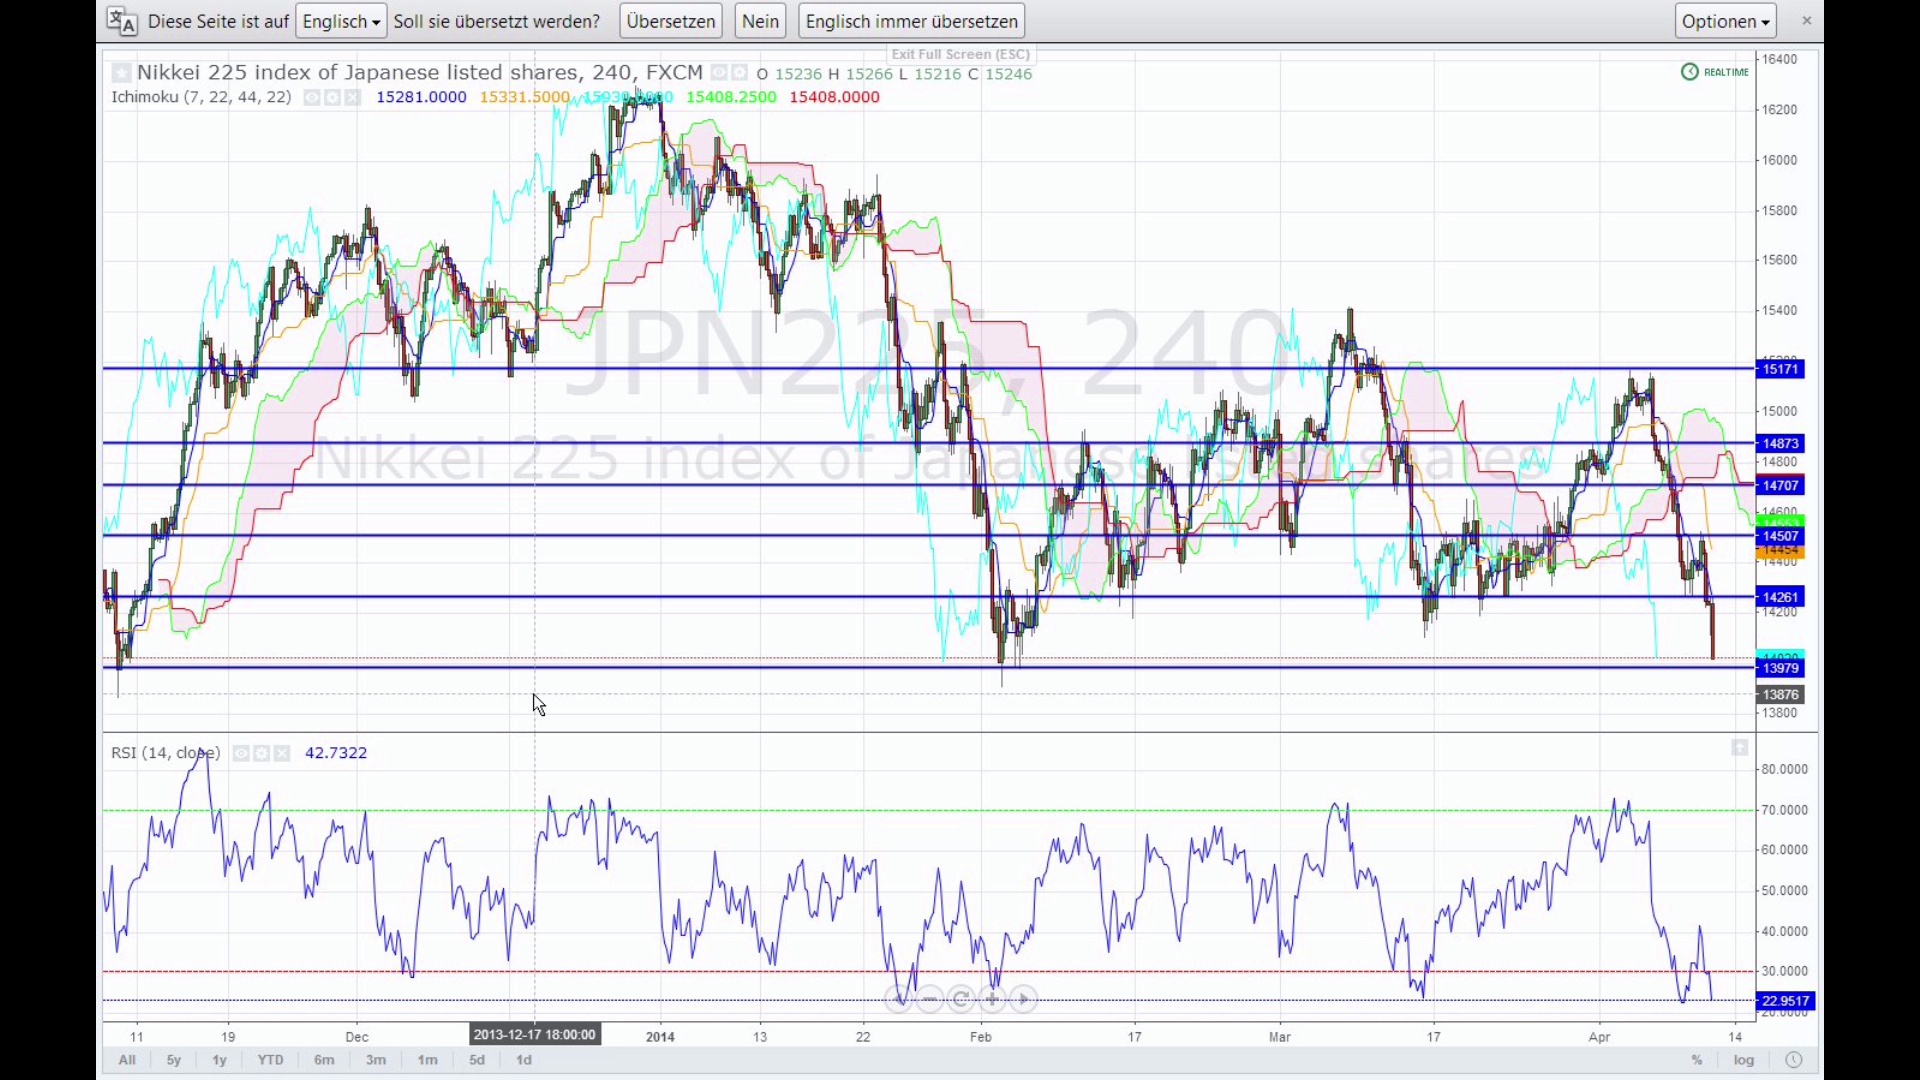This screenshot has height=1080, width=1920.
Task: Open RSI indicator settings gear
Action: (x=262, y=754)
